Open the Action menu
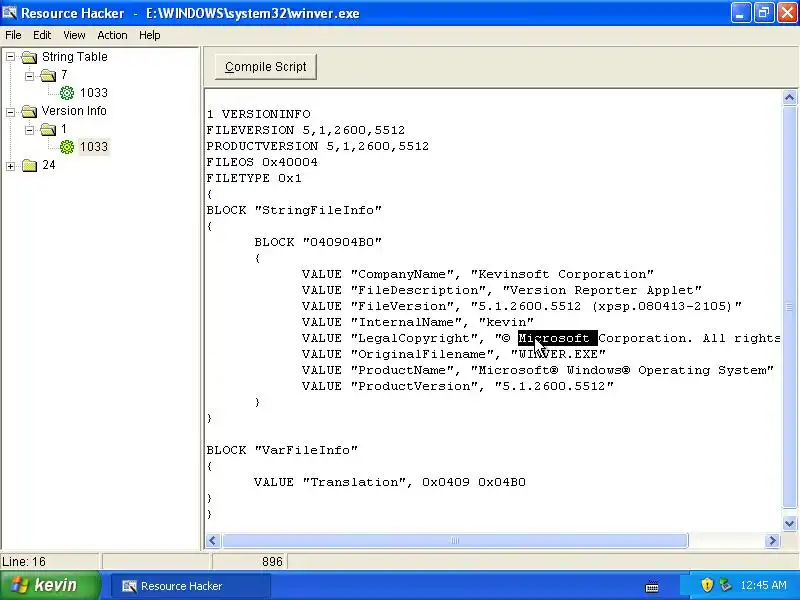Screen dimensions: 800x600 click(x=112, y=35)
